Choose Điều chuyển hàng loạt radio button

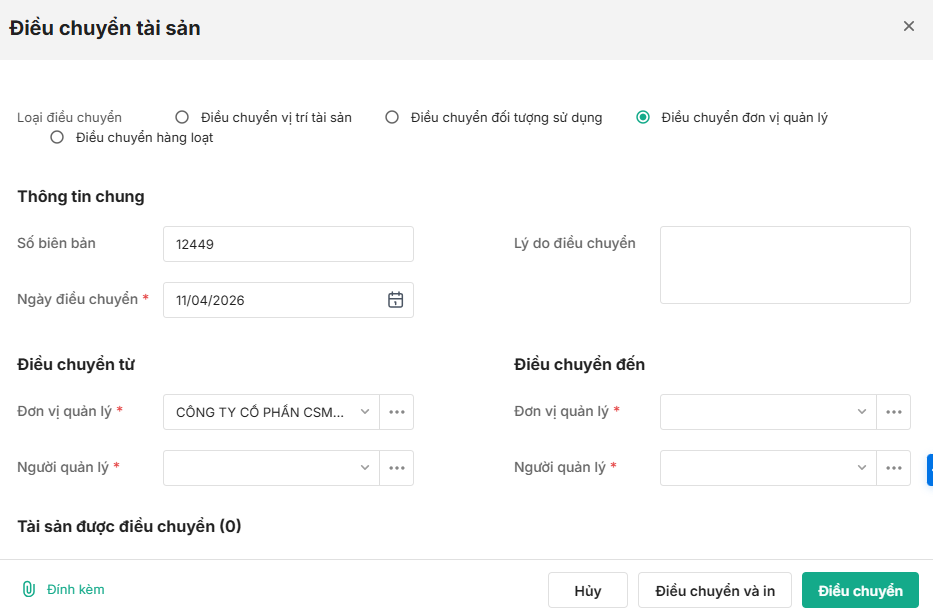click(x=57, y=138)
